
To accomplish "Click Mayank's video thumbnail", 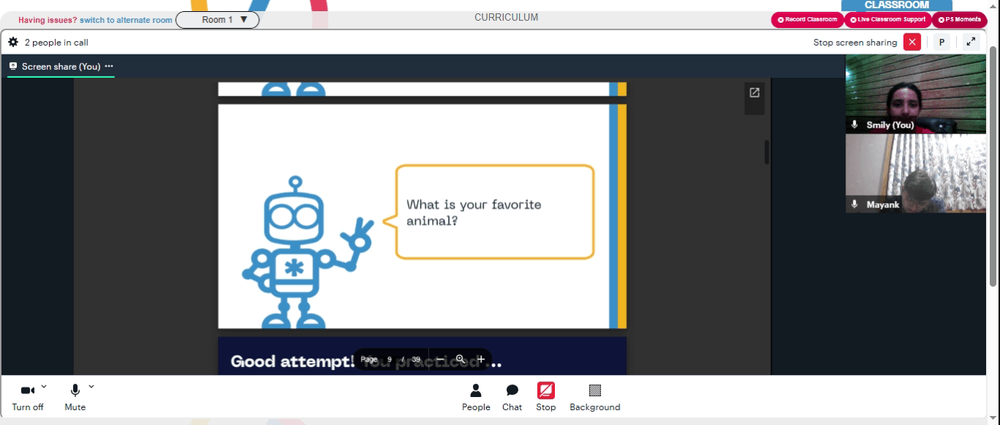I will (915, 173).
